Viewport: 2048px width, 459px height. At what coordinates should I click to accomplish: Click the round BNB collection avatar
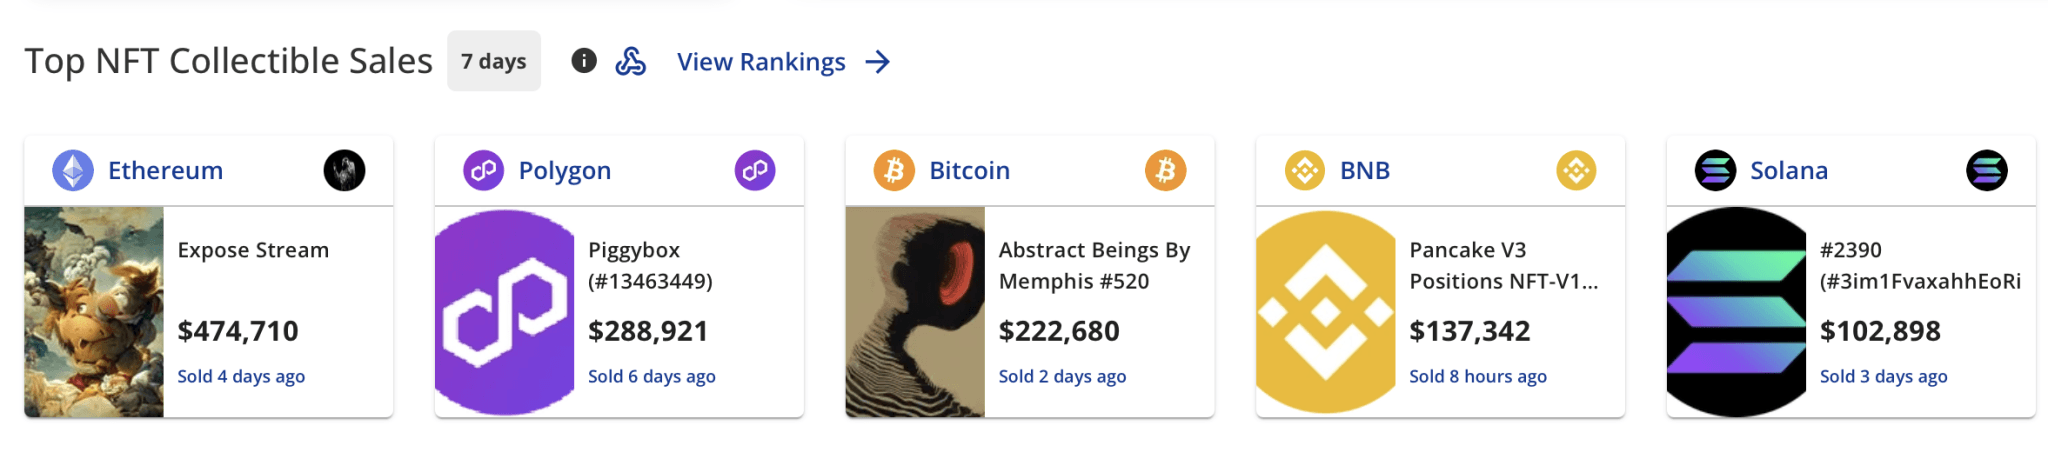coord(1576,171)
